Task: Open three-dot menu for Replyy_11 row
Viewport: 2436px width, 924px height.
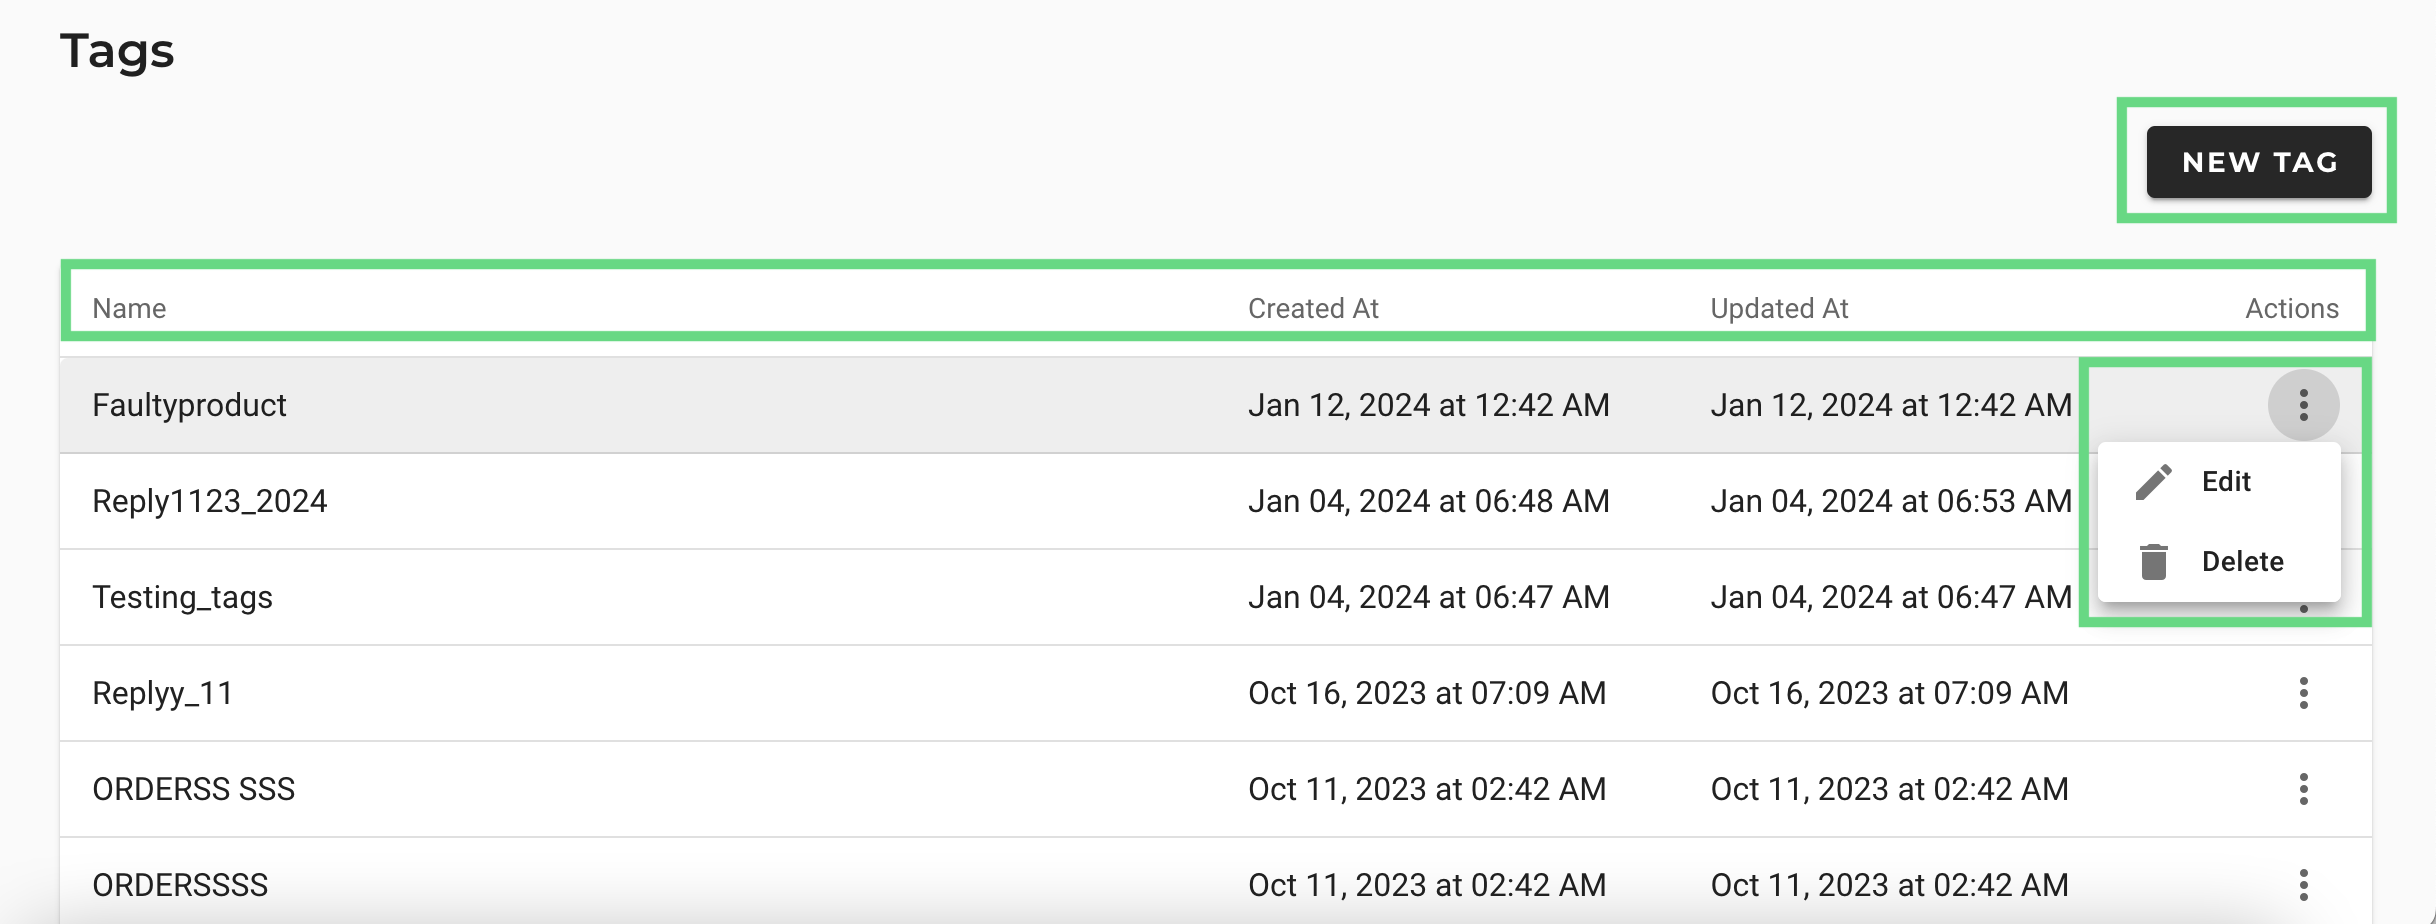Action: click(x=2303, y=693)
